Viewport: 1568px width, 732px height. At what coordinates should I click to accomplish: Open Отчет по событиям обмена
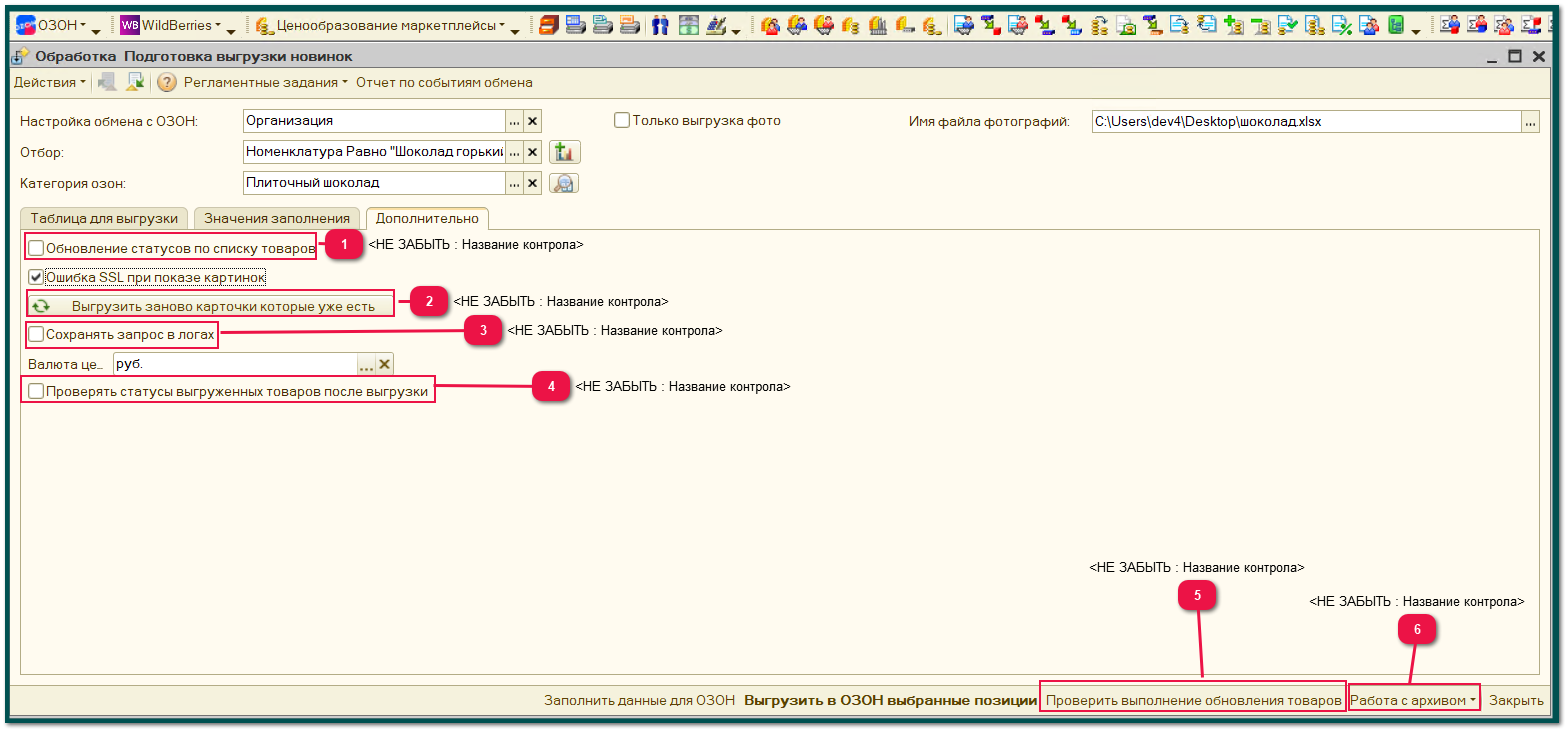(x=444, y=82)
